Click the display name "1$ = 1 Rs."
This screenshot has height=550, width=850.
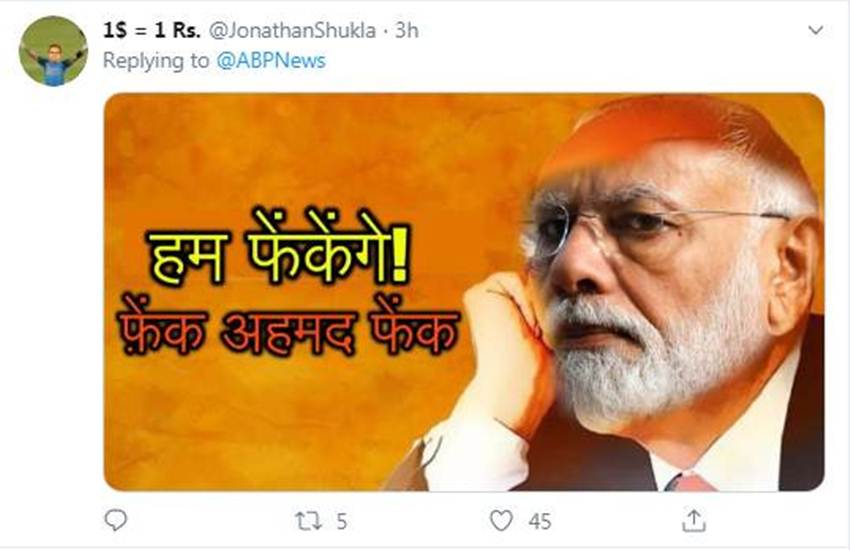pyautogui.click(x=152, y=30)
